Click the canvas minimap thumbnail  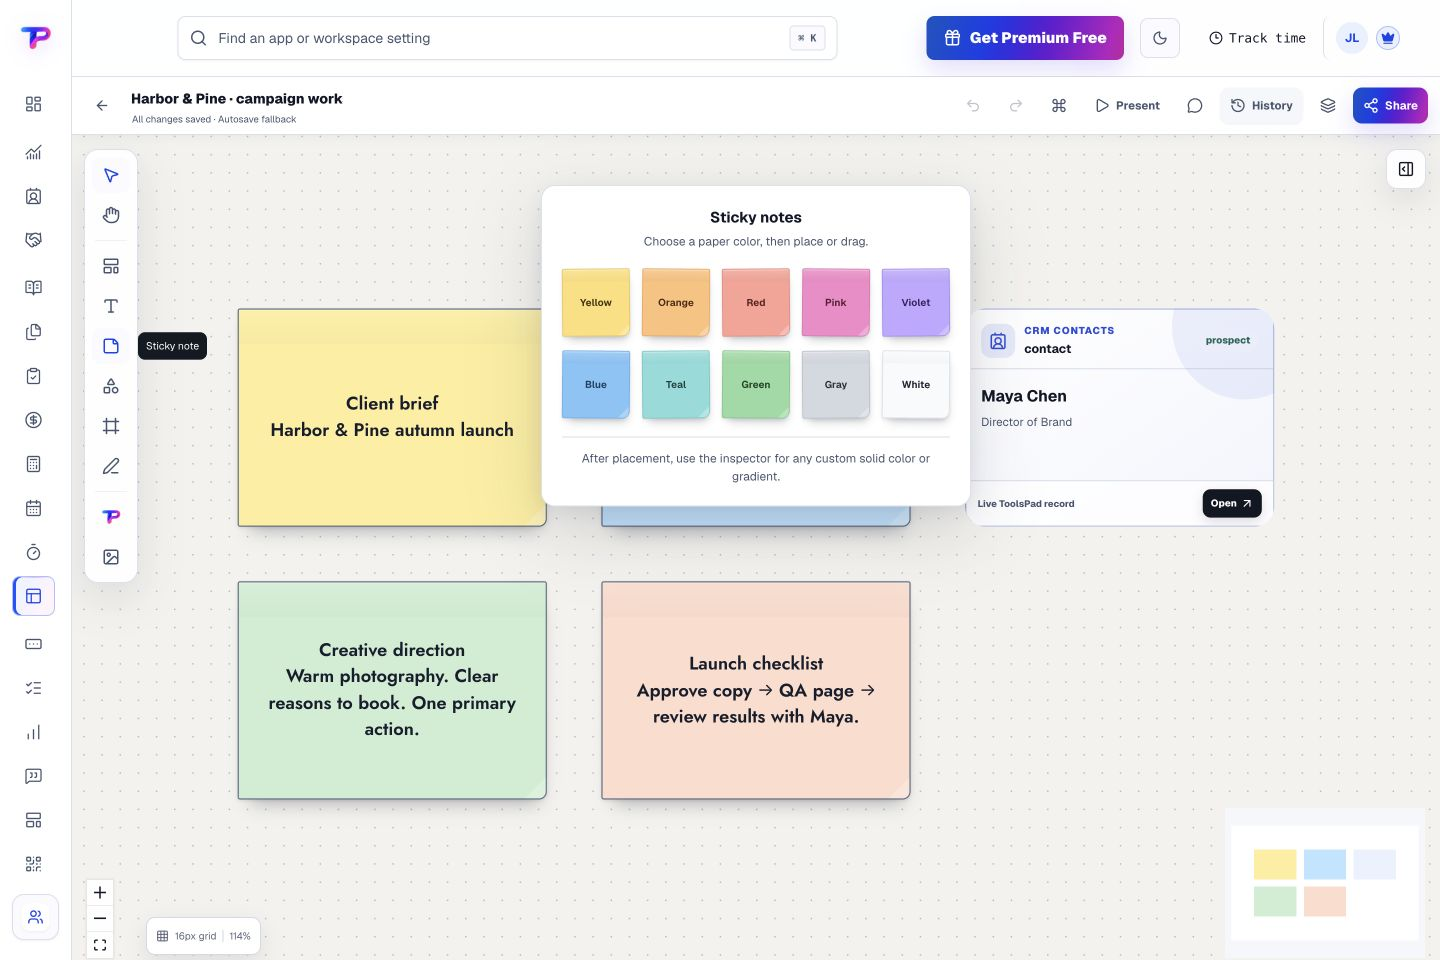tap(1325, 882)
